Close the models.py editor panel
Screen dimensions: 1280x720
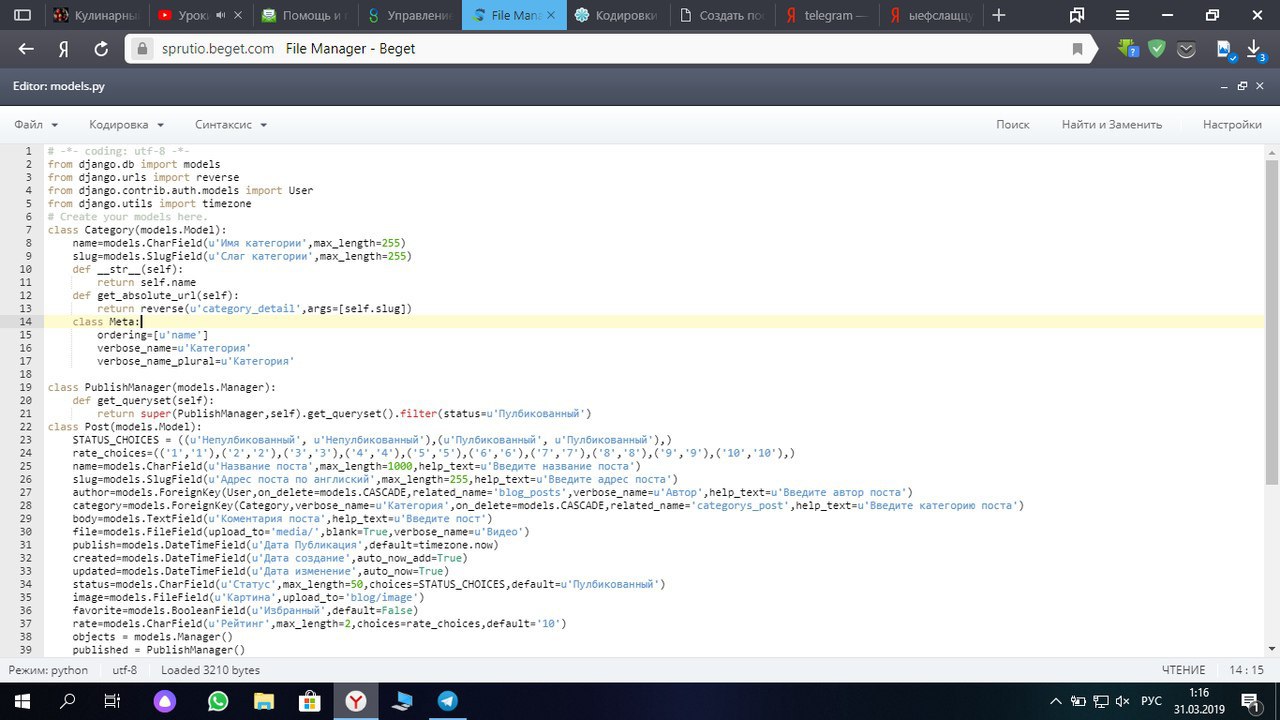[x=1260, y=86]
